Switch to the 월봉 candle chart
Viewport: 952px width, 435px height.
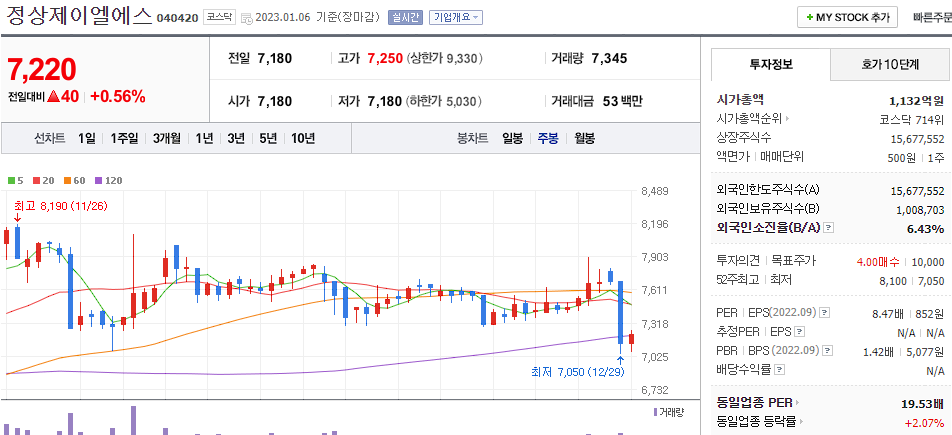tap(585, 139)
